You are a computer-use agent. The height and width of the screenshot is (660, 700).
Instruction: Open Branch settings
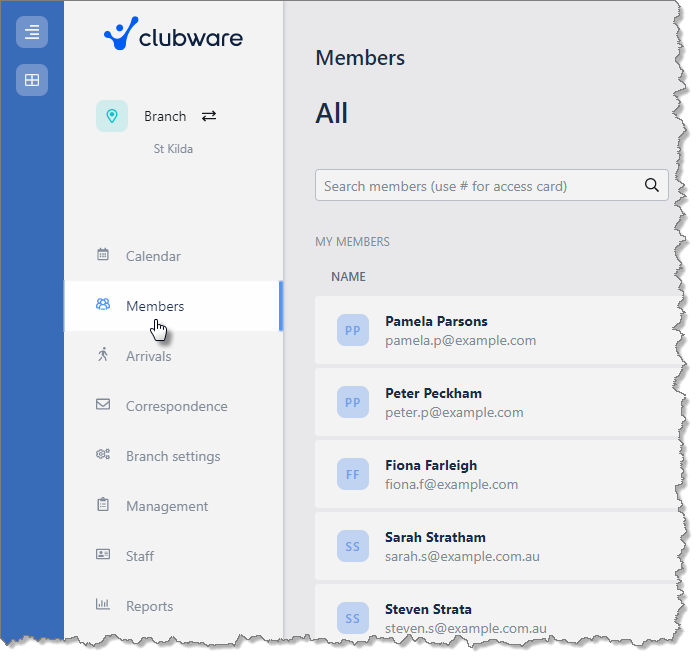coord(173,456)
